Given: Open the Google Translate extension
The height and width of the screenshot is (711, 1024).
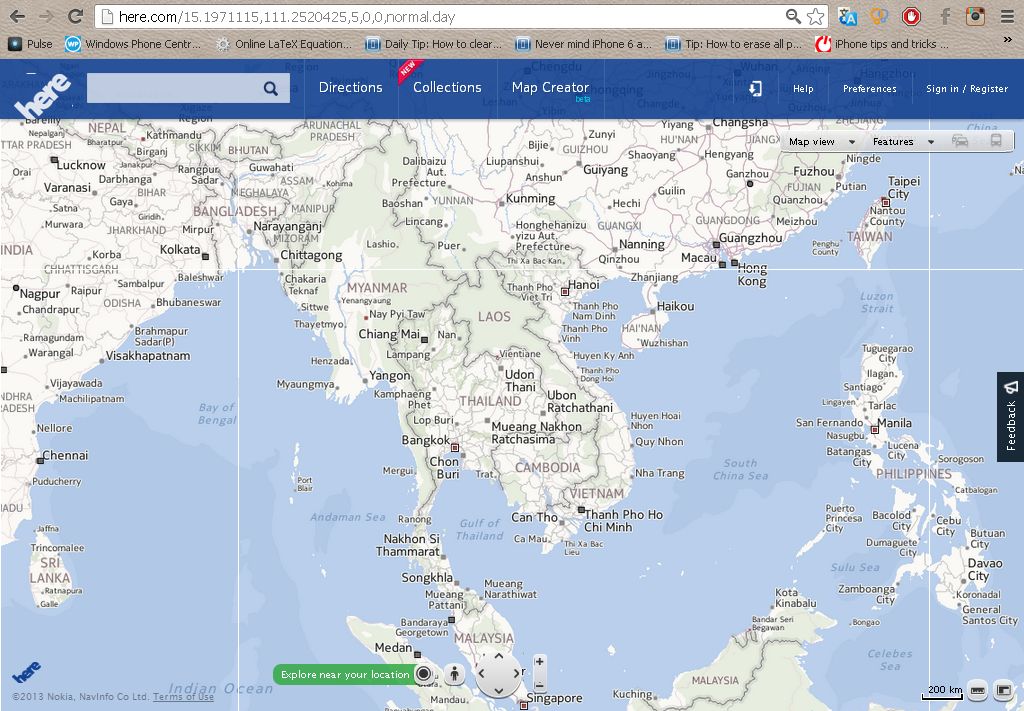Looking at the screenshot, I should tap(847, 16).
